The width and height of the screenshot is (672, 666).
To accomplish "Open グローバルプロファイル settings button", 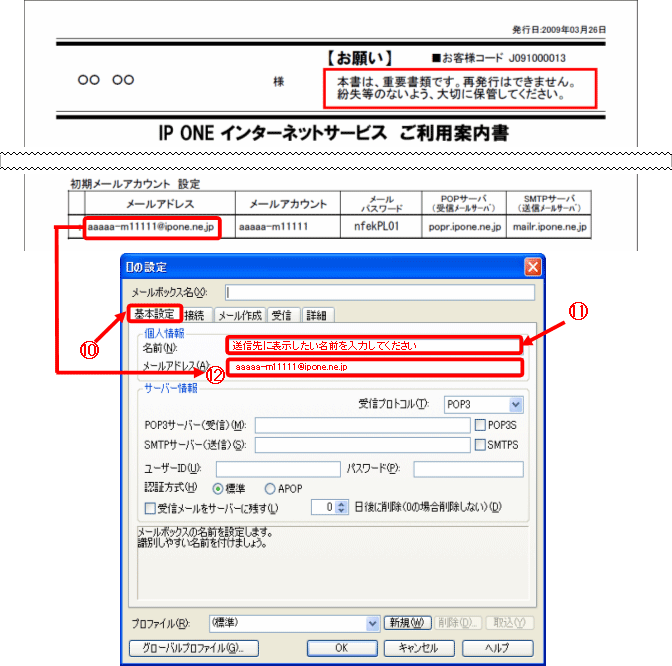I will point(193,647).
